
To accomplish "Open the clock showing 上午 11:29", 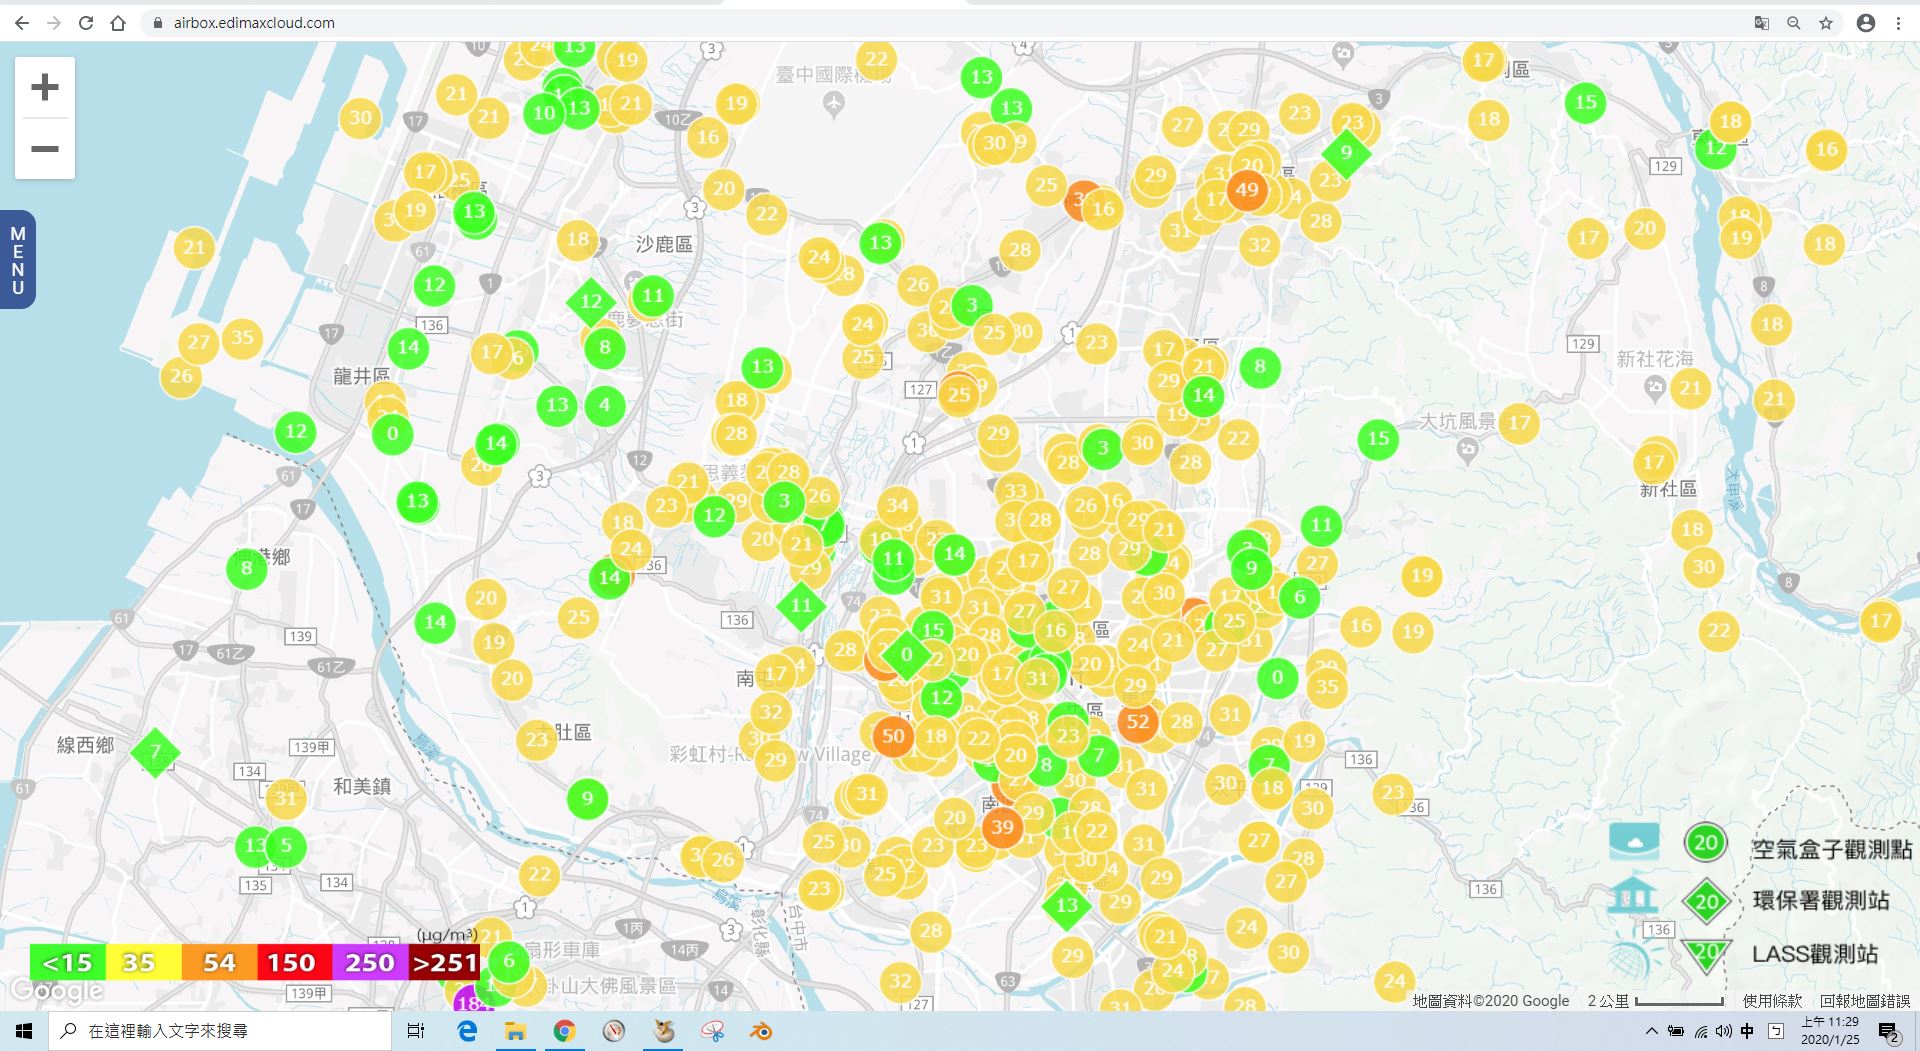I will pyautogui.click(x=1830, y=1031).
